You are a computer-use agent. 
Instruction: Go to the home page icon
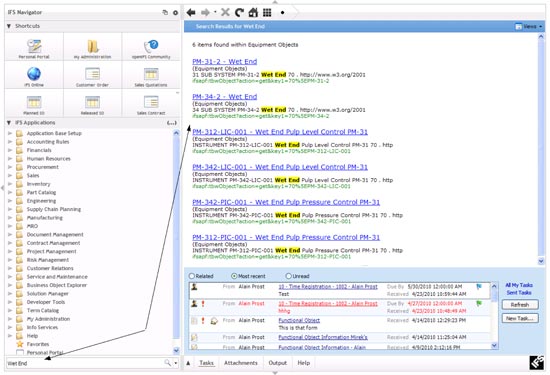pos(253,13)
